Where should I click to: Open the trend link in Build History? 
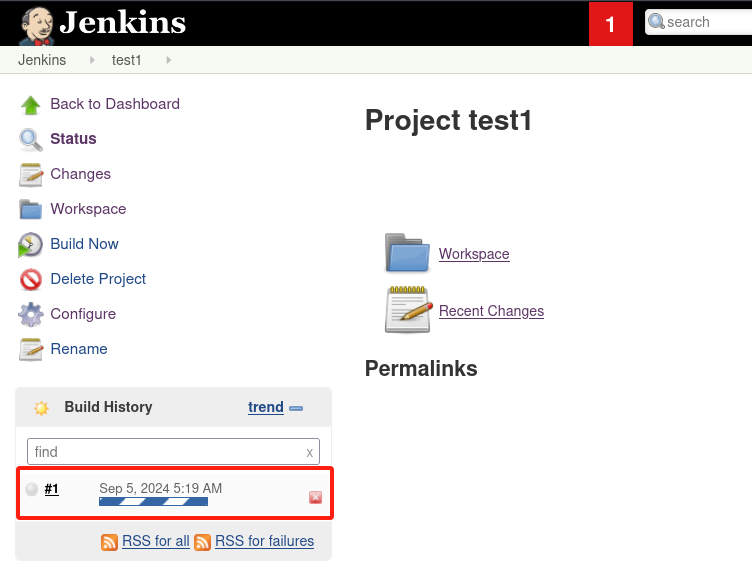pyautogui.click(x=265, y=407)
